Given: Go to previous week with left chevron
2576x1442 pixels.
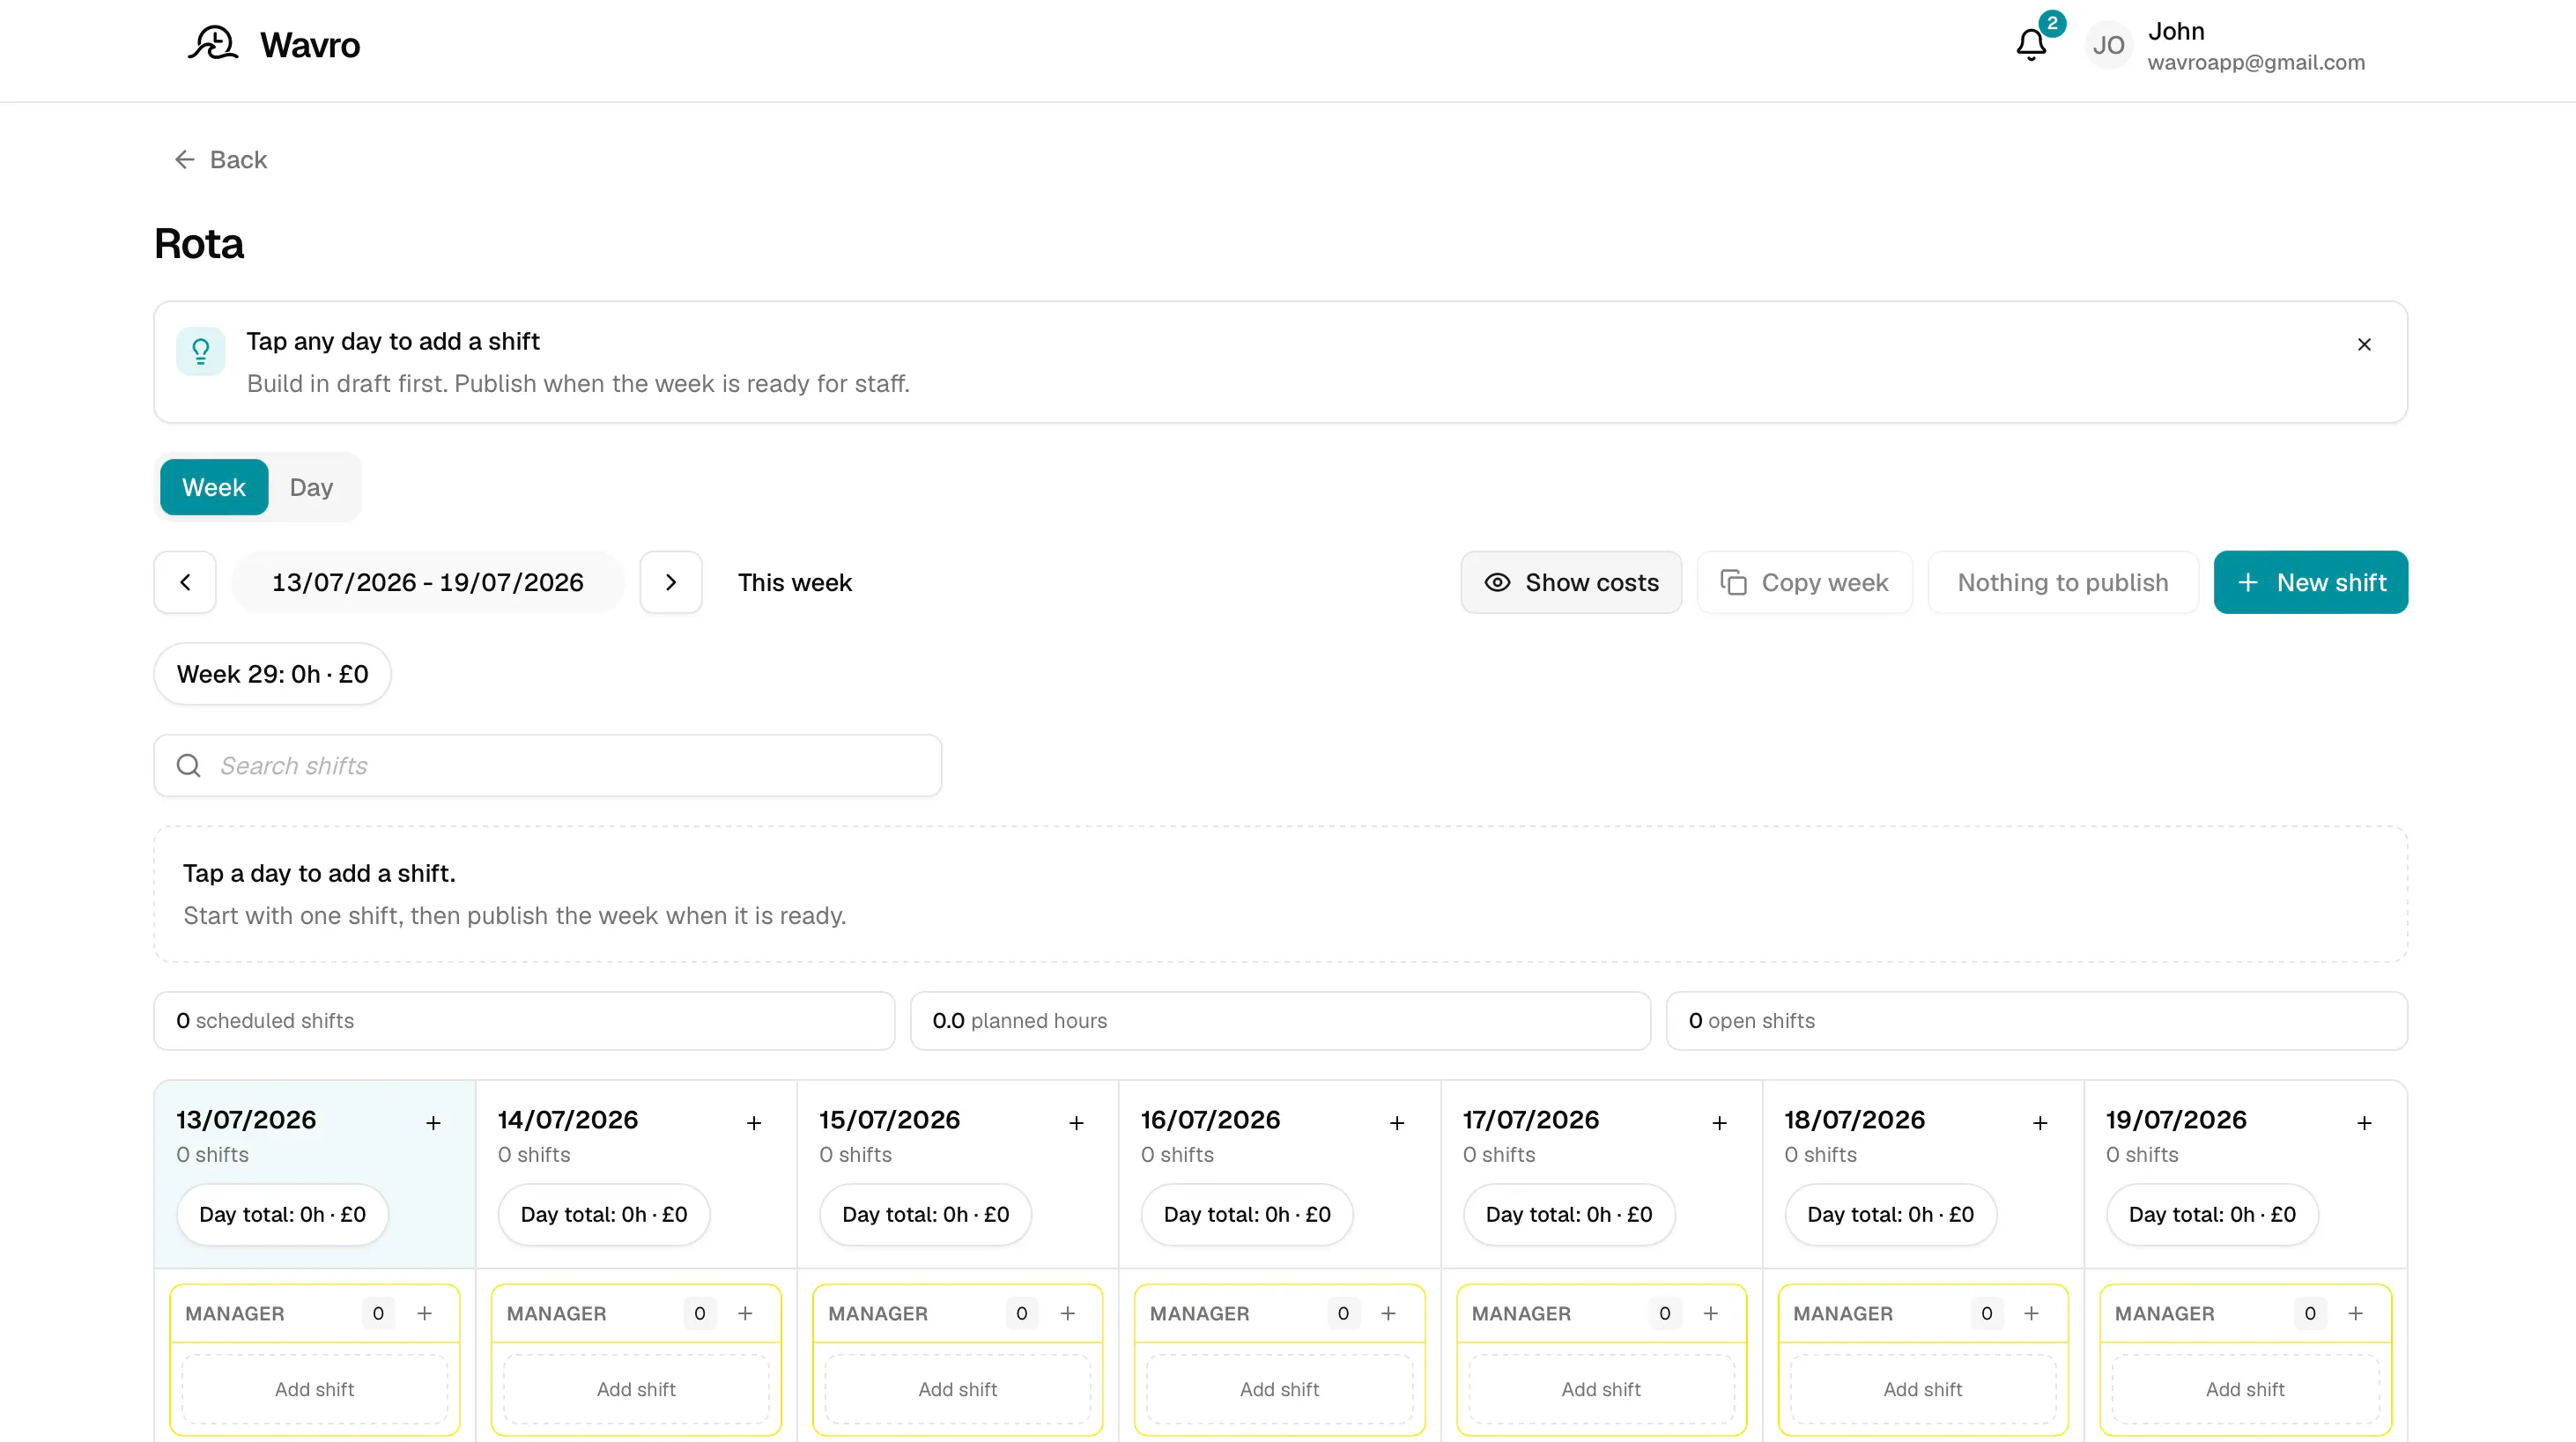Looking at the screenshot, I should pyautogui.click(x=185, y=582).
